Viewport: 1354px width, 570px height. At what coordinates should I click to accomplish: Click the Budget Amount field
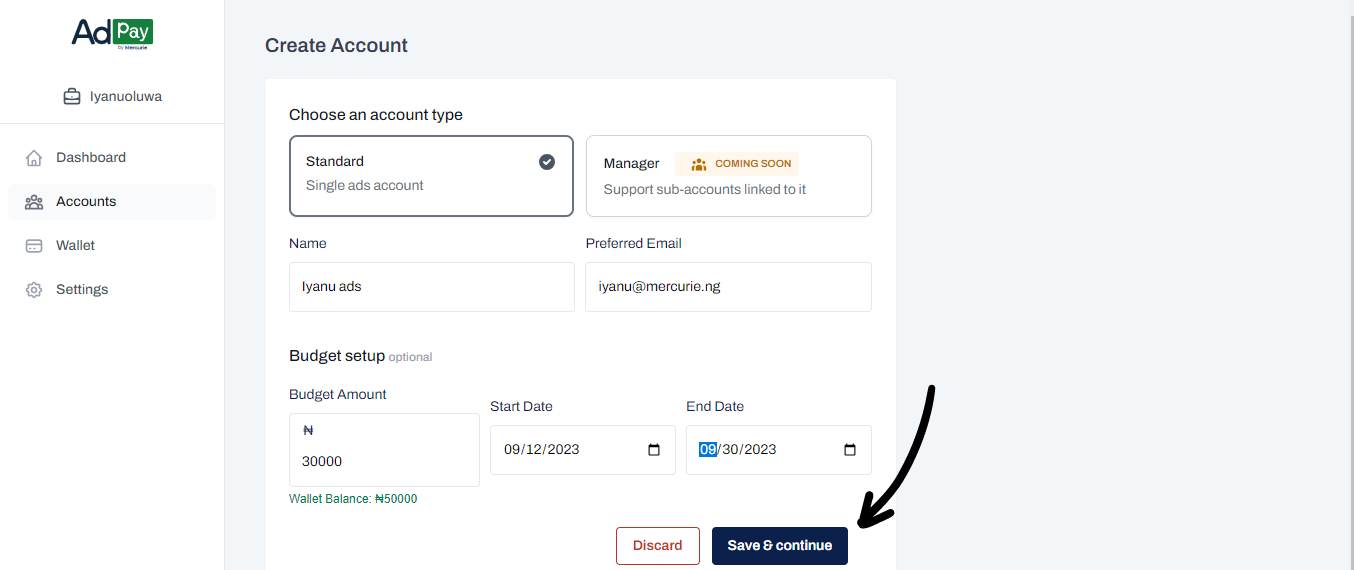[x=384, y=461]
